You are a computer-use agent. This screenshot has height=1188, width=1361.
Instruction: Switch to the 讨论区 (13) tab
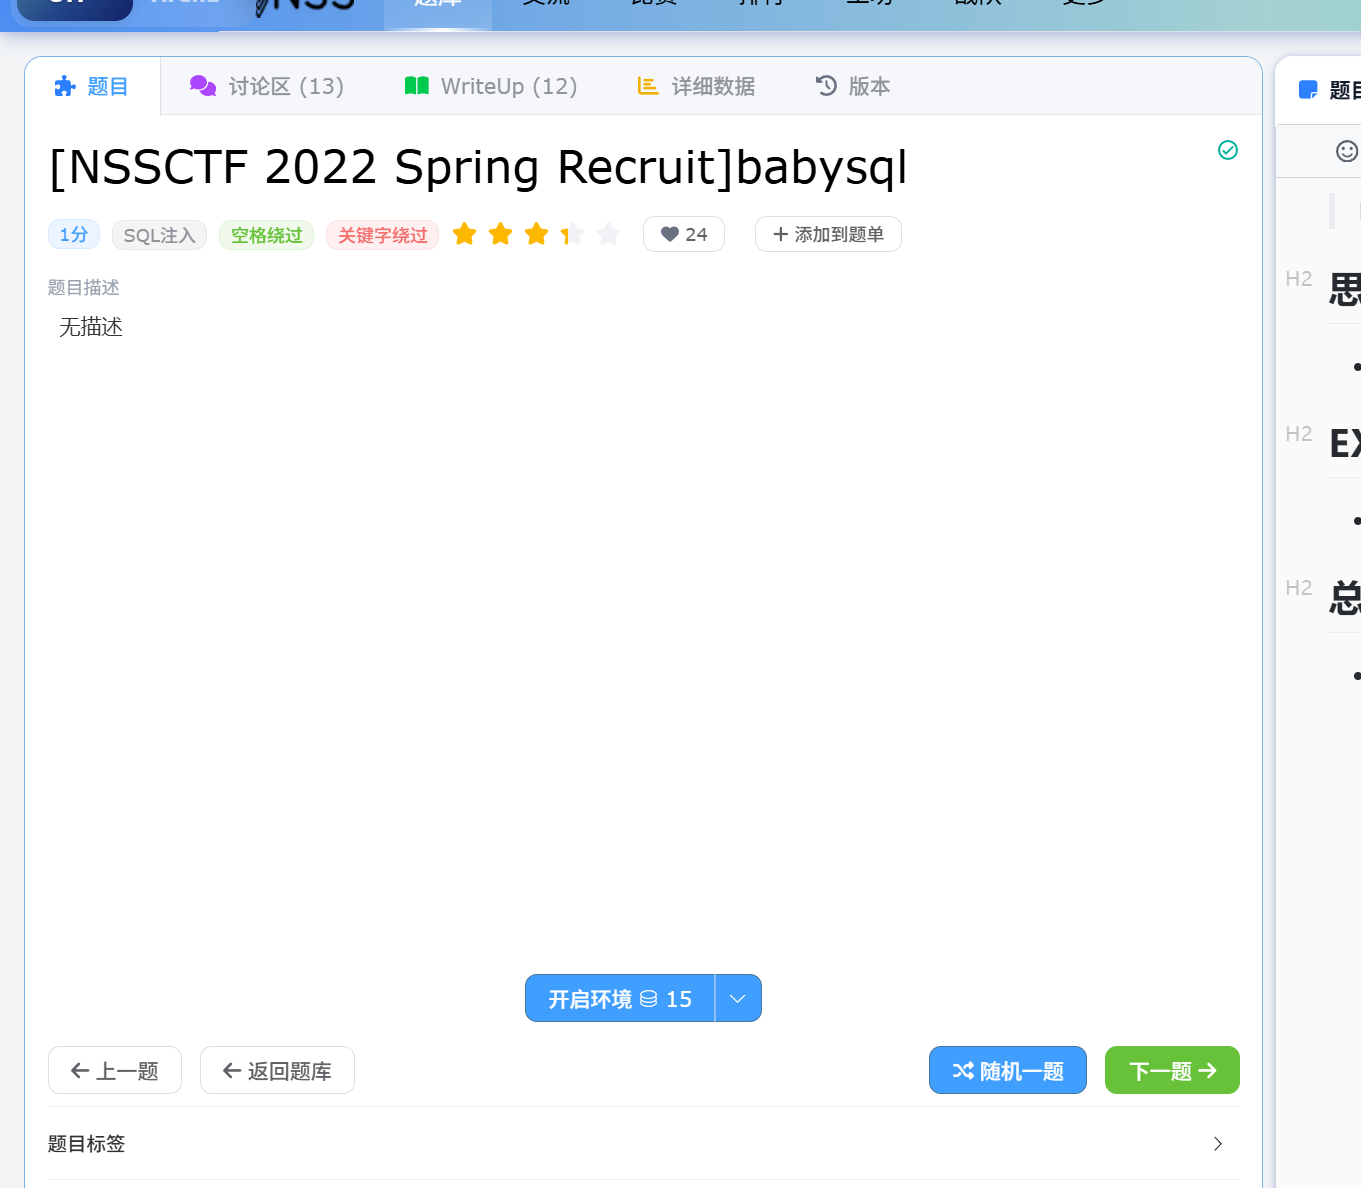pos(267,87)
